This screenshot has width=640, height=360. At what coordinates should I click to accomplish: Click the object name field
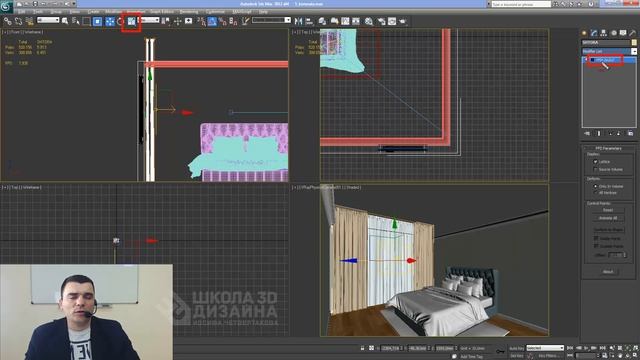click(x=606, y=42)
